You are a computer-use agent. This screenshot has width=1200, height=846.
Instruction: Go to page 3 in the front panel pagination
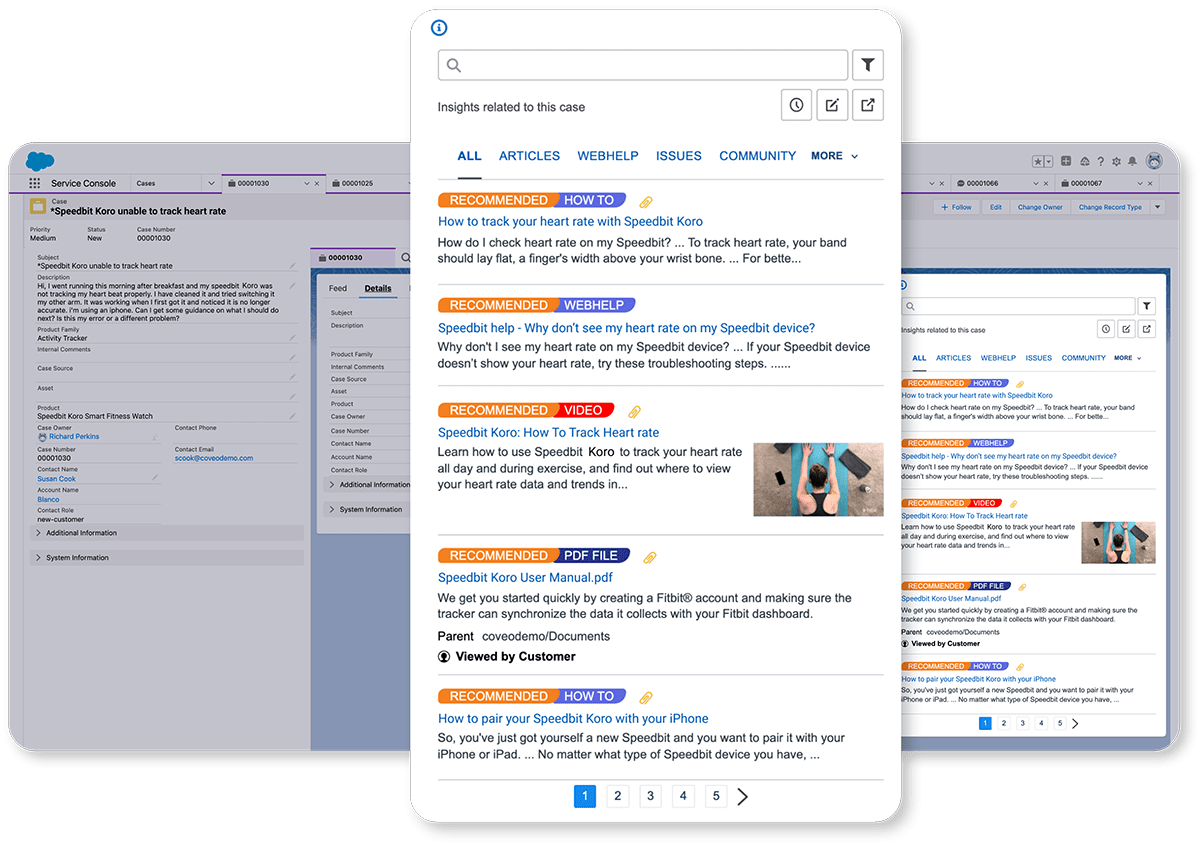pyautogui.click(x=651, y=796)
